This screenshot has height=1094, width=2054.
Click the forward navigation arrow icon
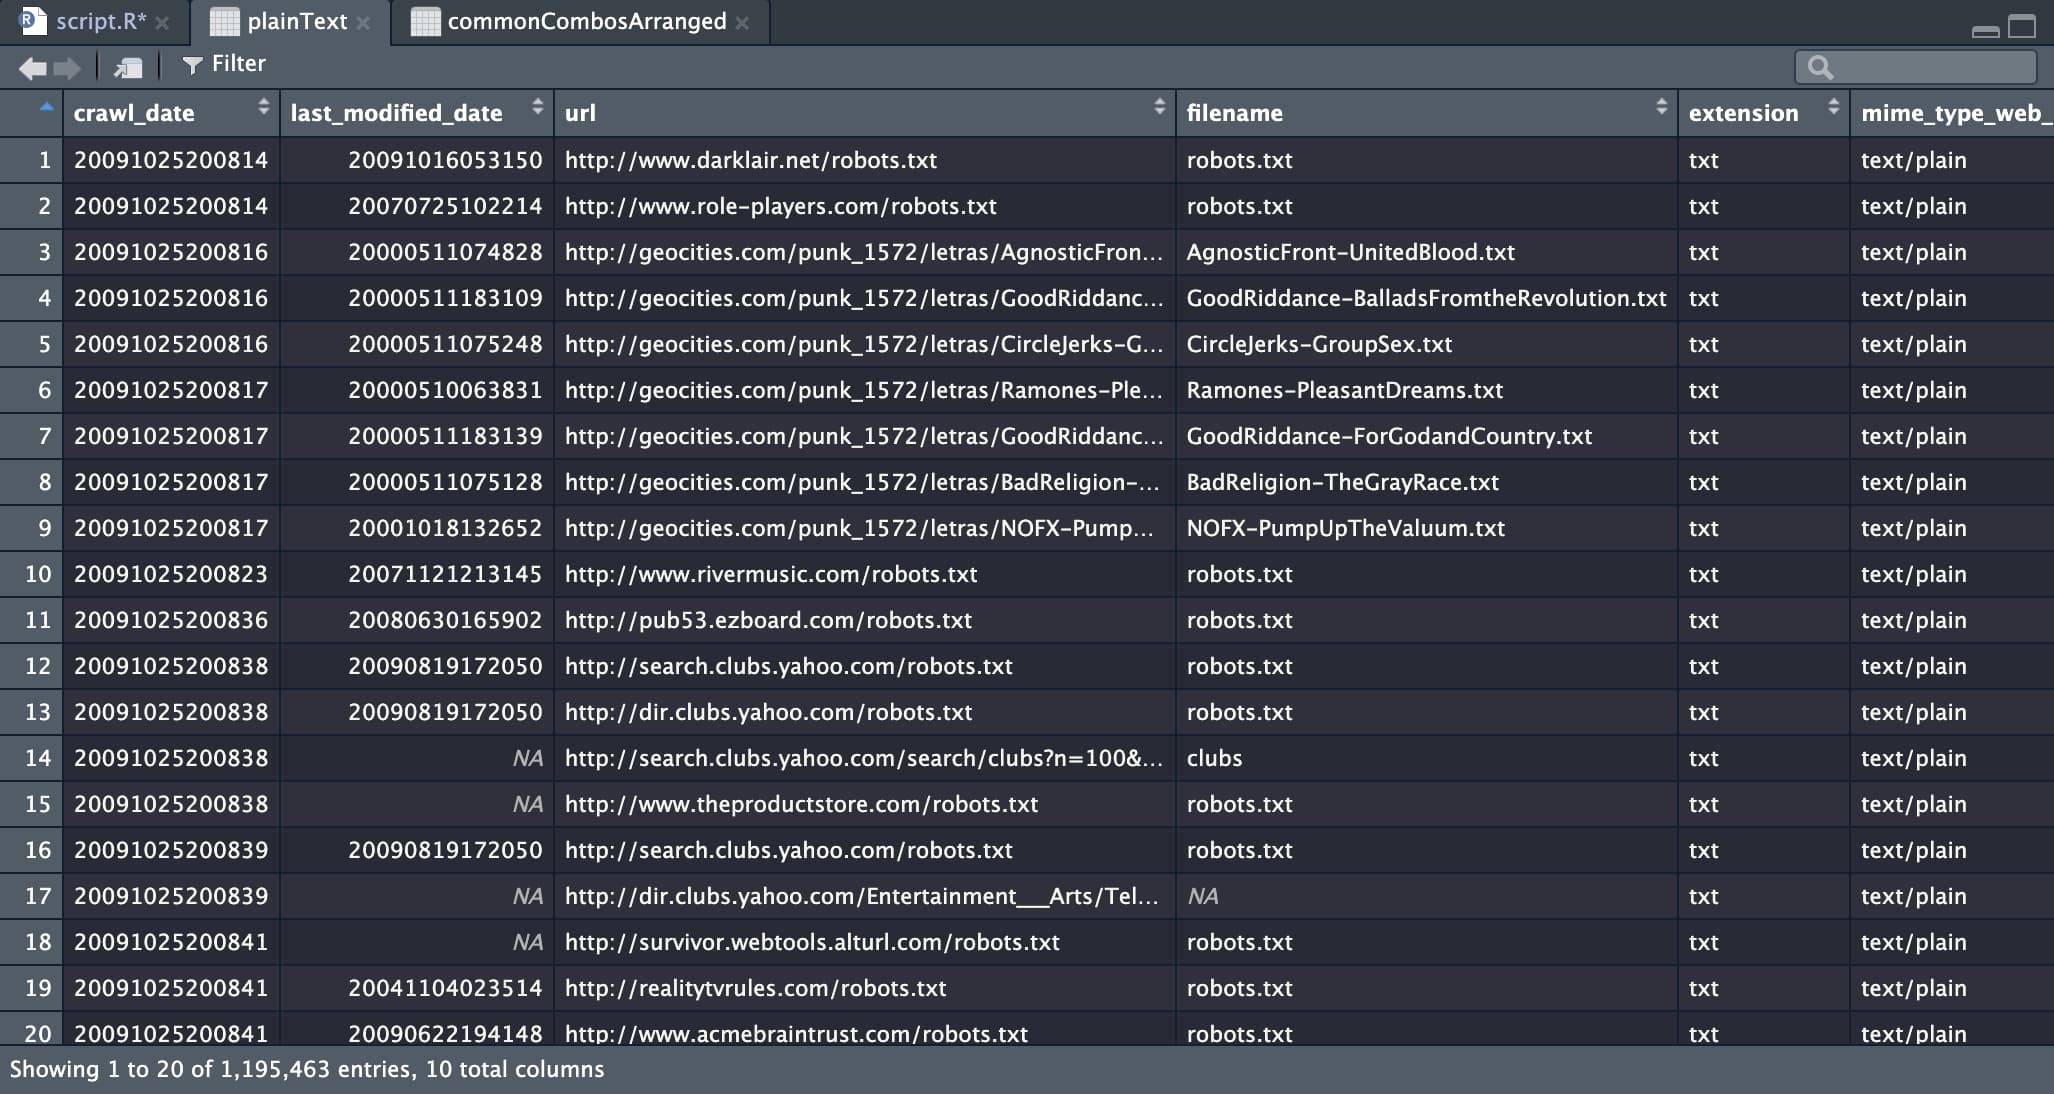click(68, 68)
